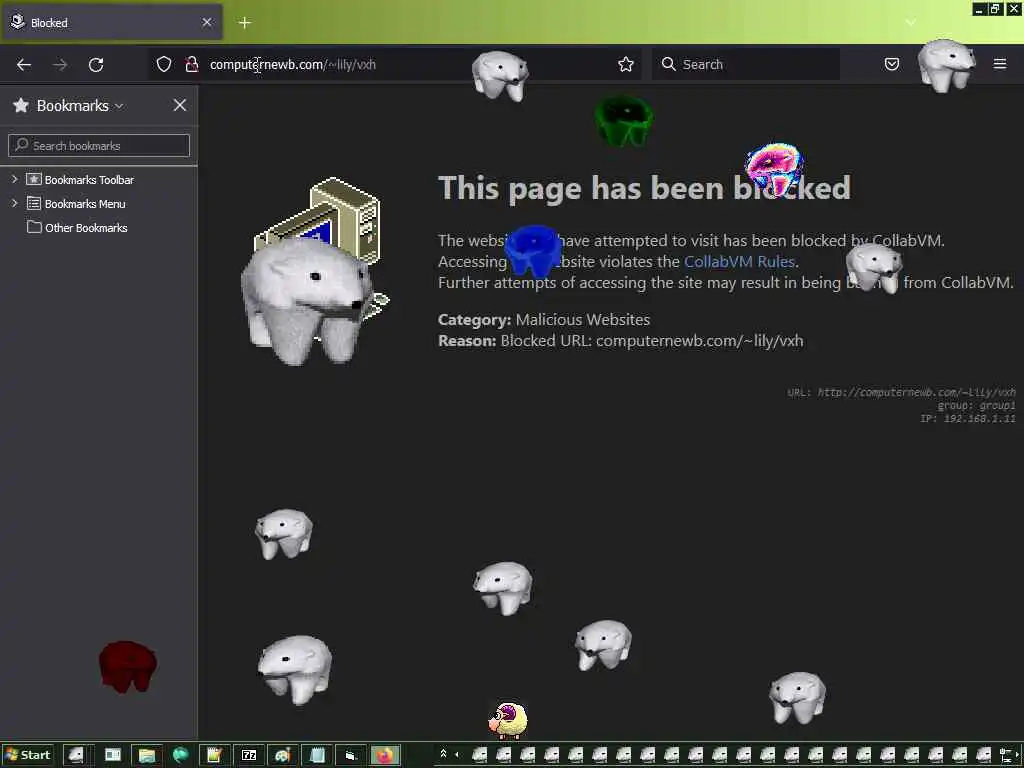This screenshot has height=768, width=1024.
Task: Open the CollabVM Rules link
Action: point(739,261)
